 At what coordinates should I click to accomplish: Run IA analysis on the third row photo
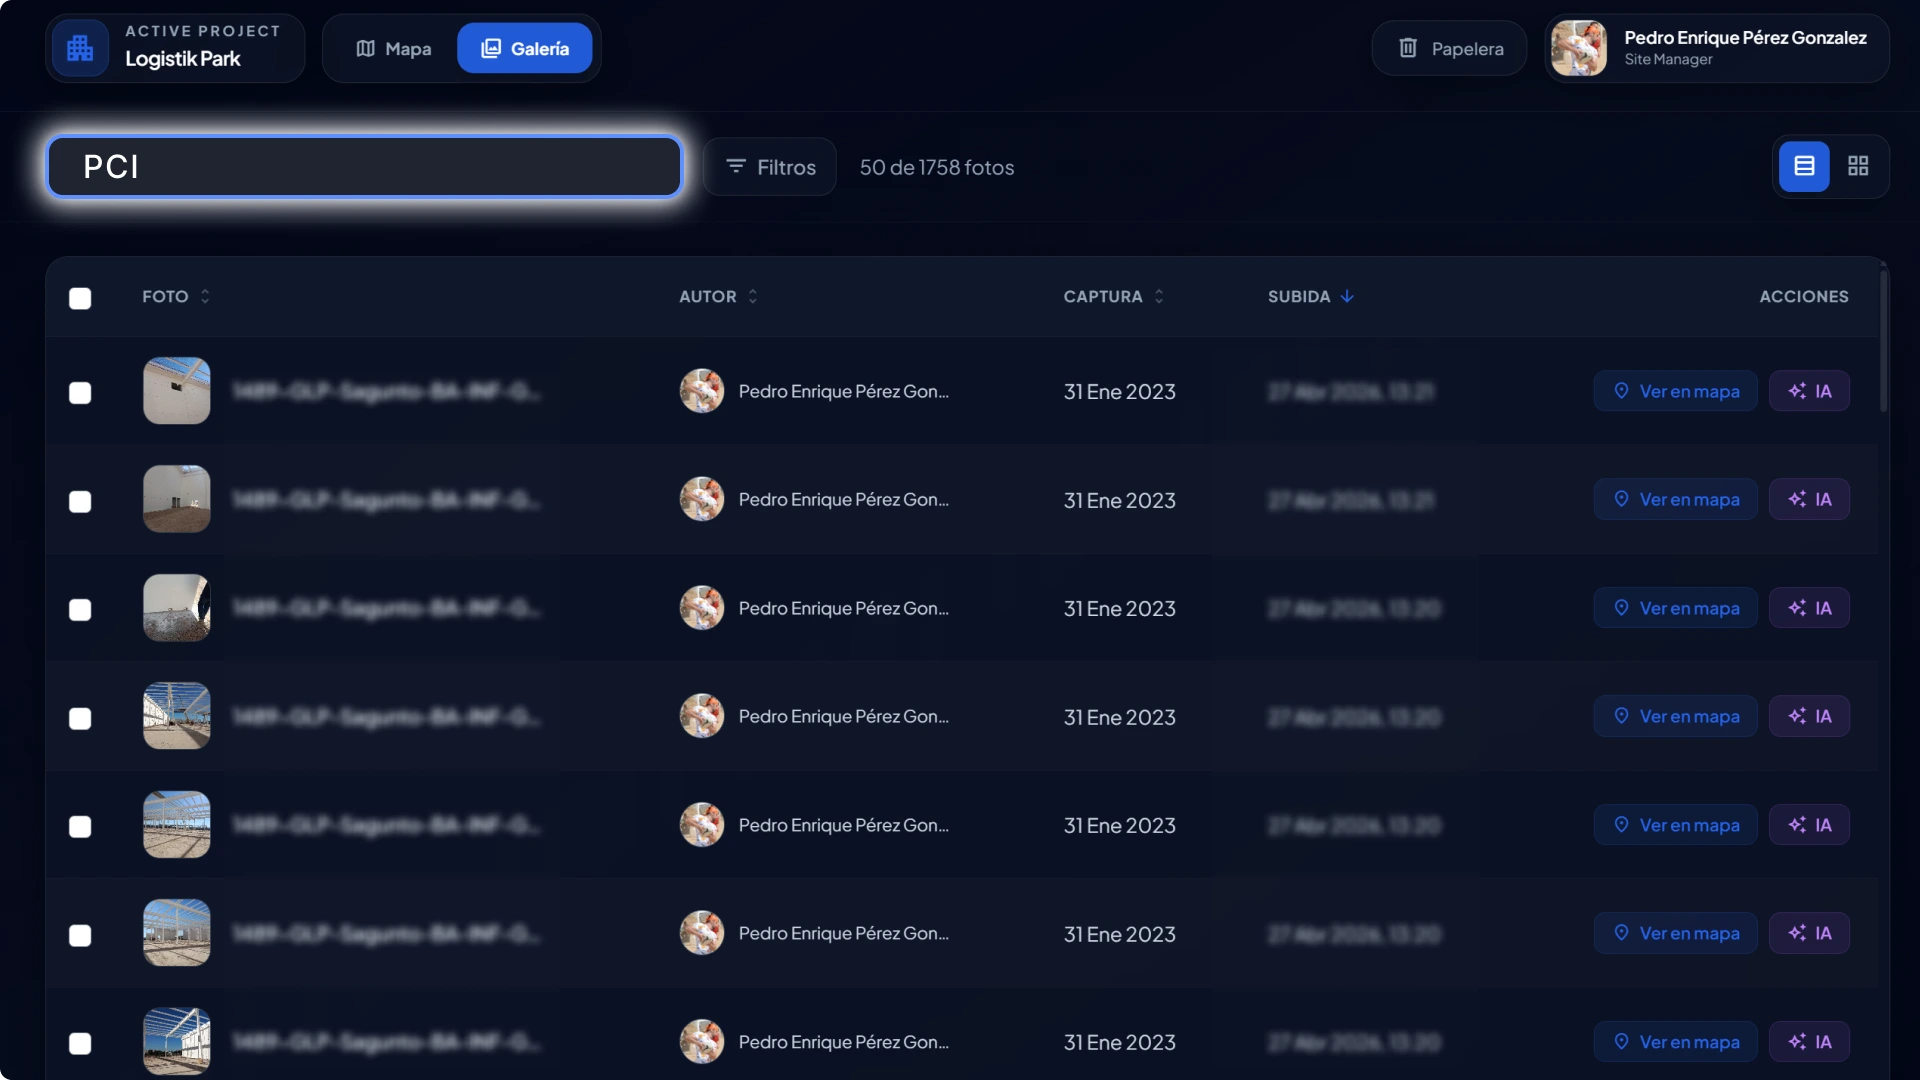point(1810,608)
